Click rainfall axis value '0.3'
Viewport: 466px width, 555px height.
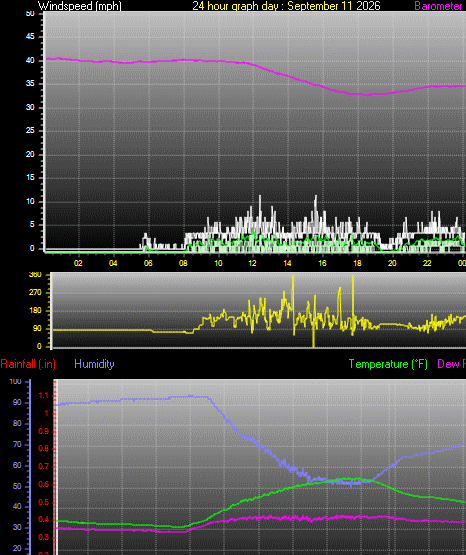point(43,538)
